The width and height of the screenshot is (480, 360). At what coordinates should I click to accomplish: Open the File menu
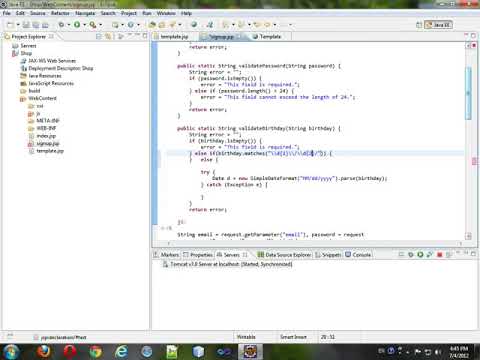pos(7,13)
